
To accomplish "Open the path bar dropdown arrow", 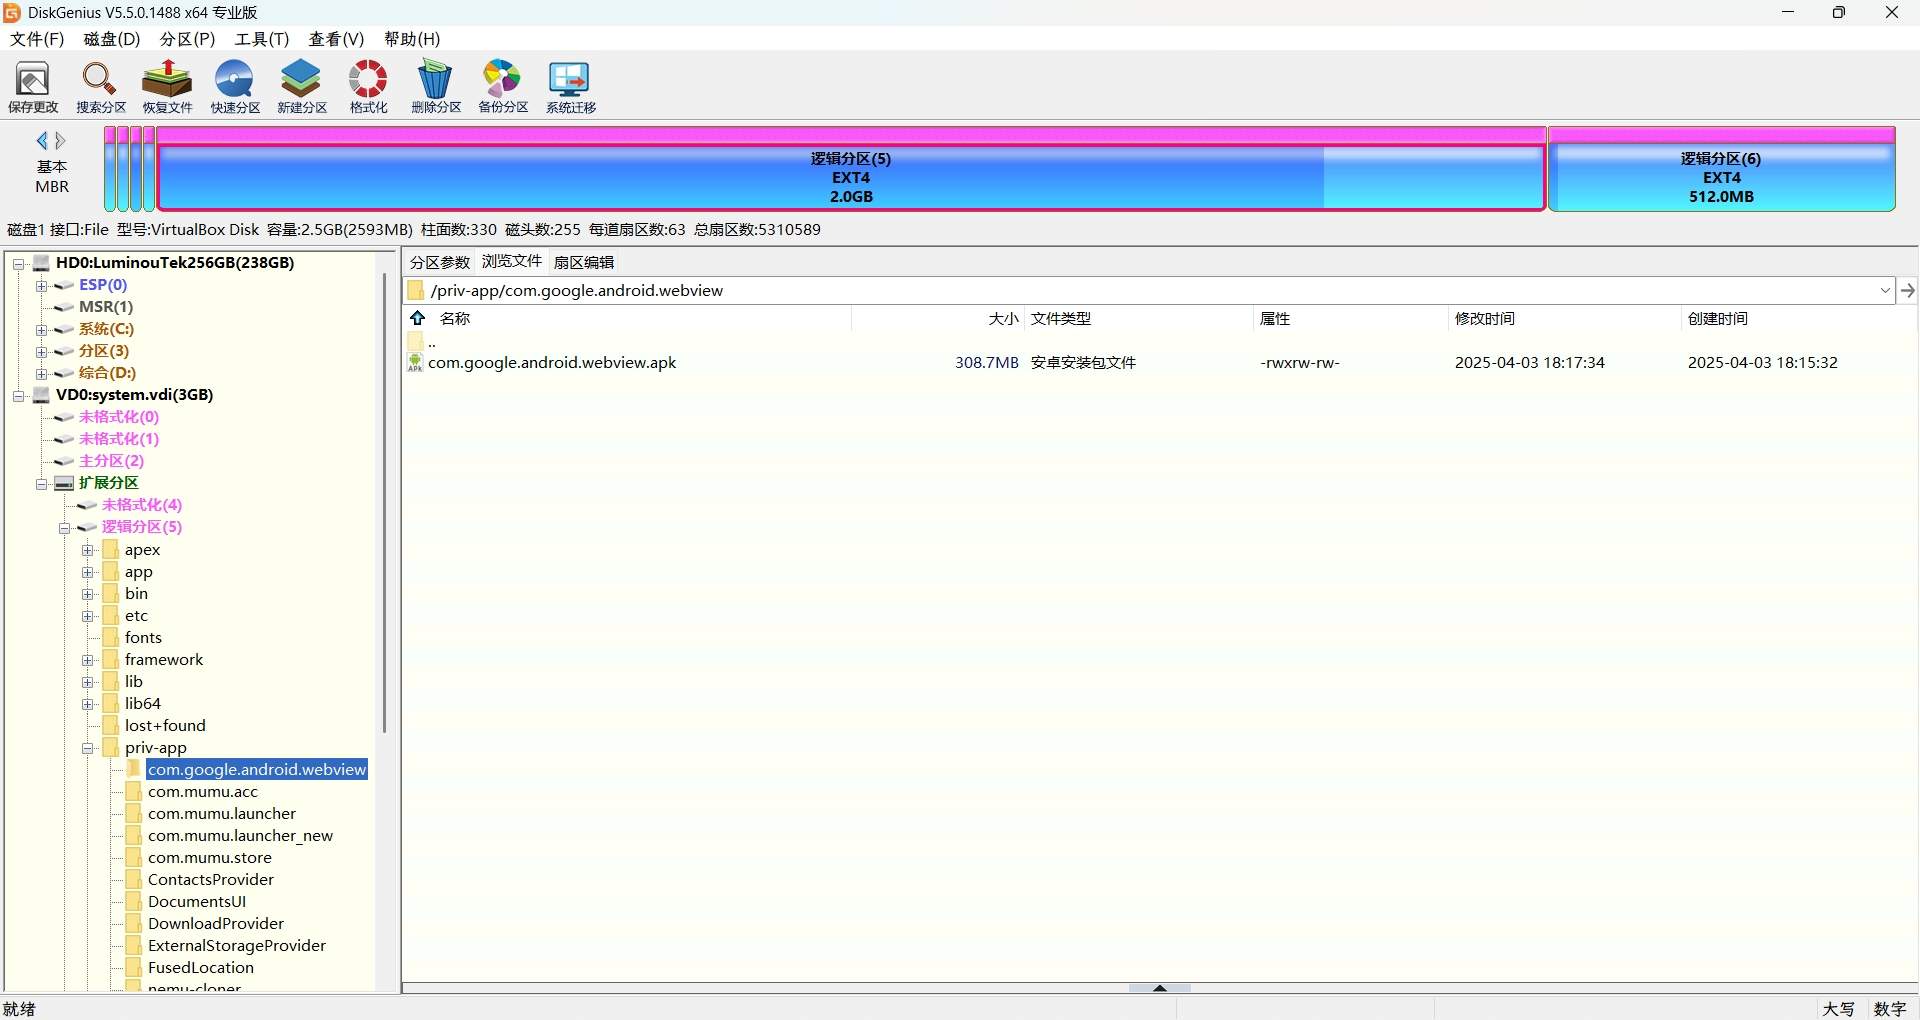I will click(x=1884, y=290).
